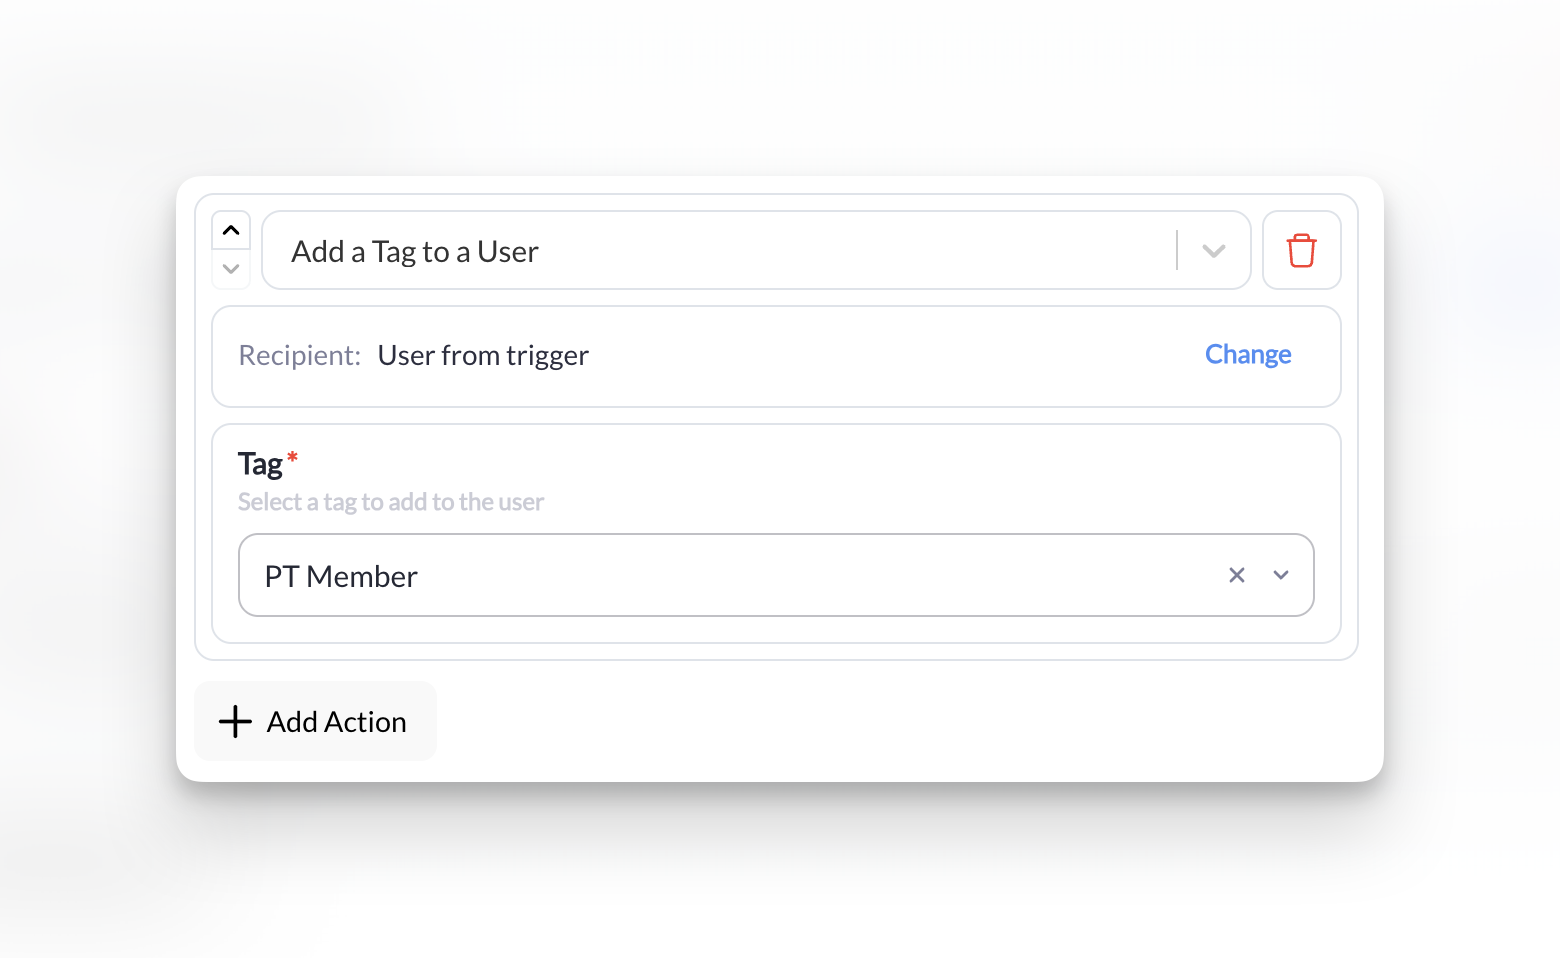The image size is (1560, 958).
Task: Click the Recipient label
Action: click(297, 355)
